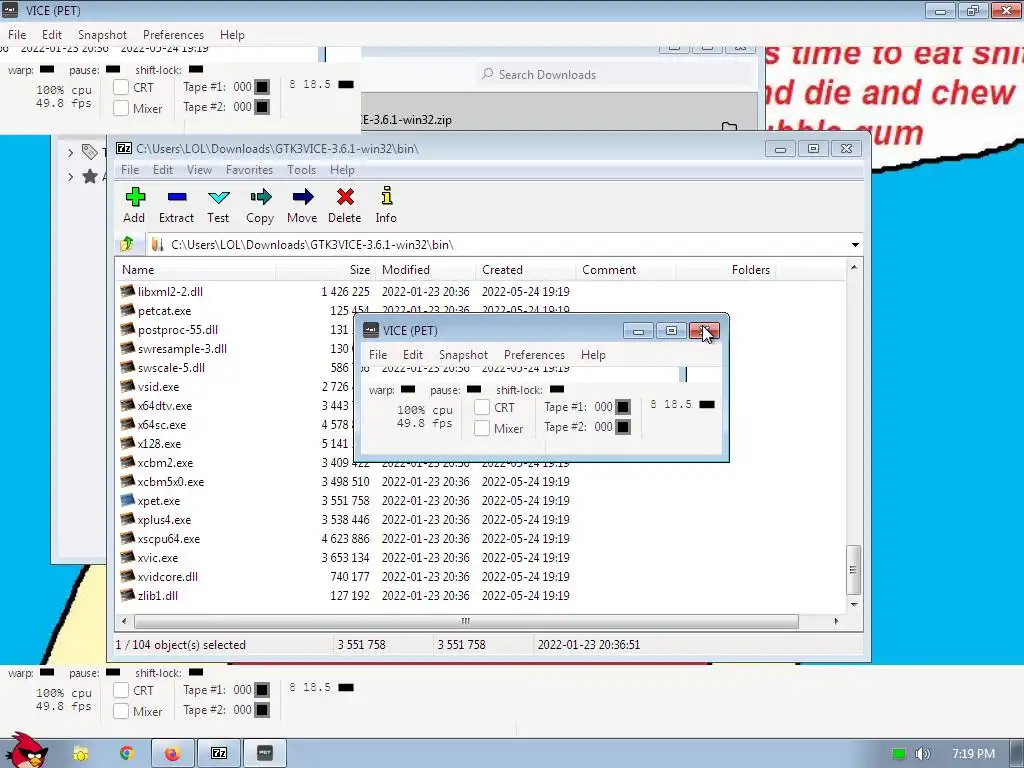The width and height of the screenshot is (1024, 768).
Task: Expand the tag tree item in Explorer
Action: [x=71, y=152]
